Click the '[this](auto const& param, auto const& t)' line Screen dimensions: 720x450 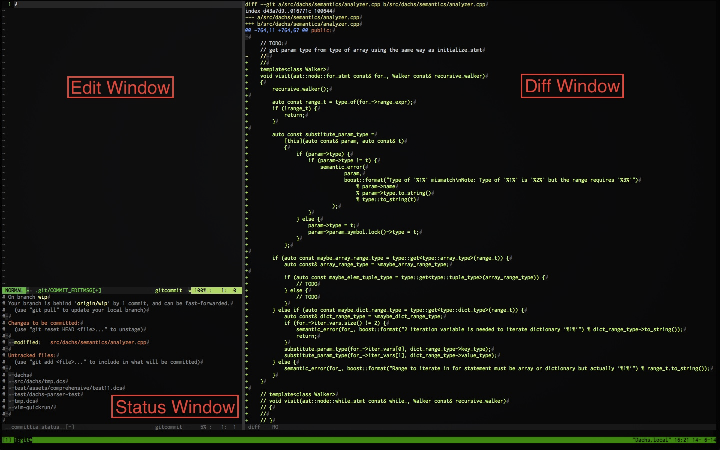(x=345, y=141)
